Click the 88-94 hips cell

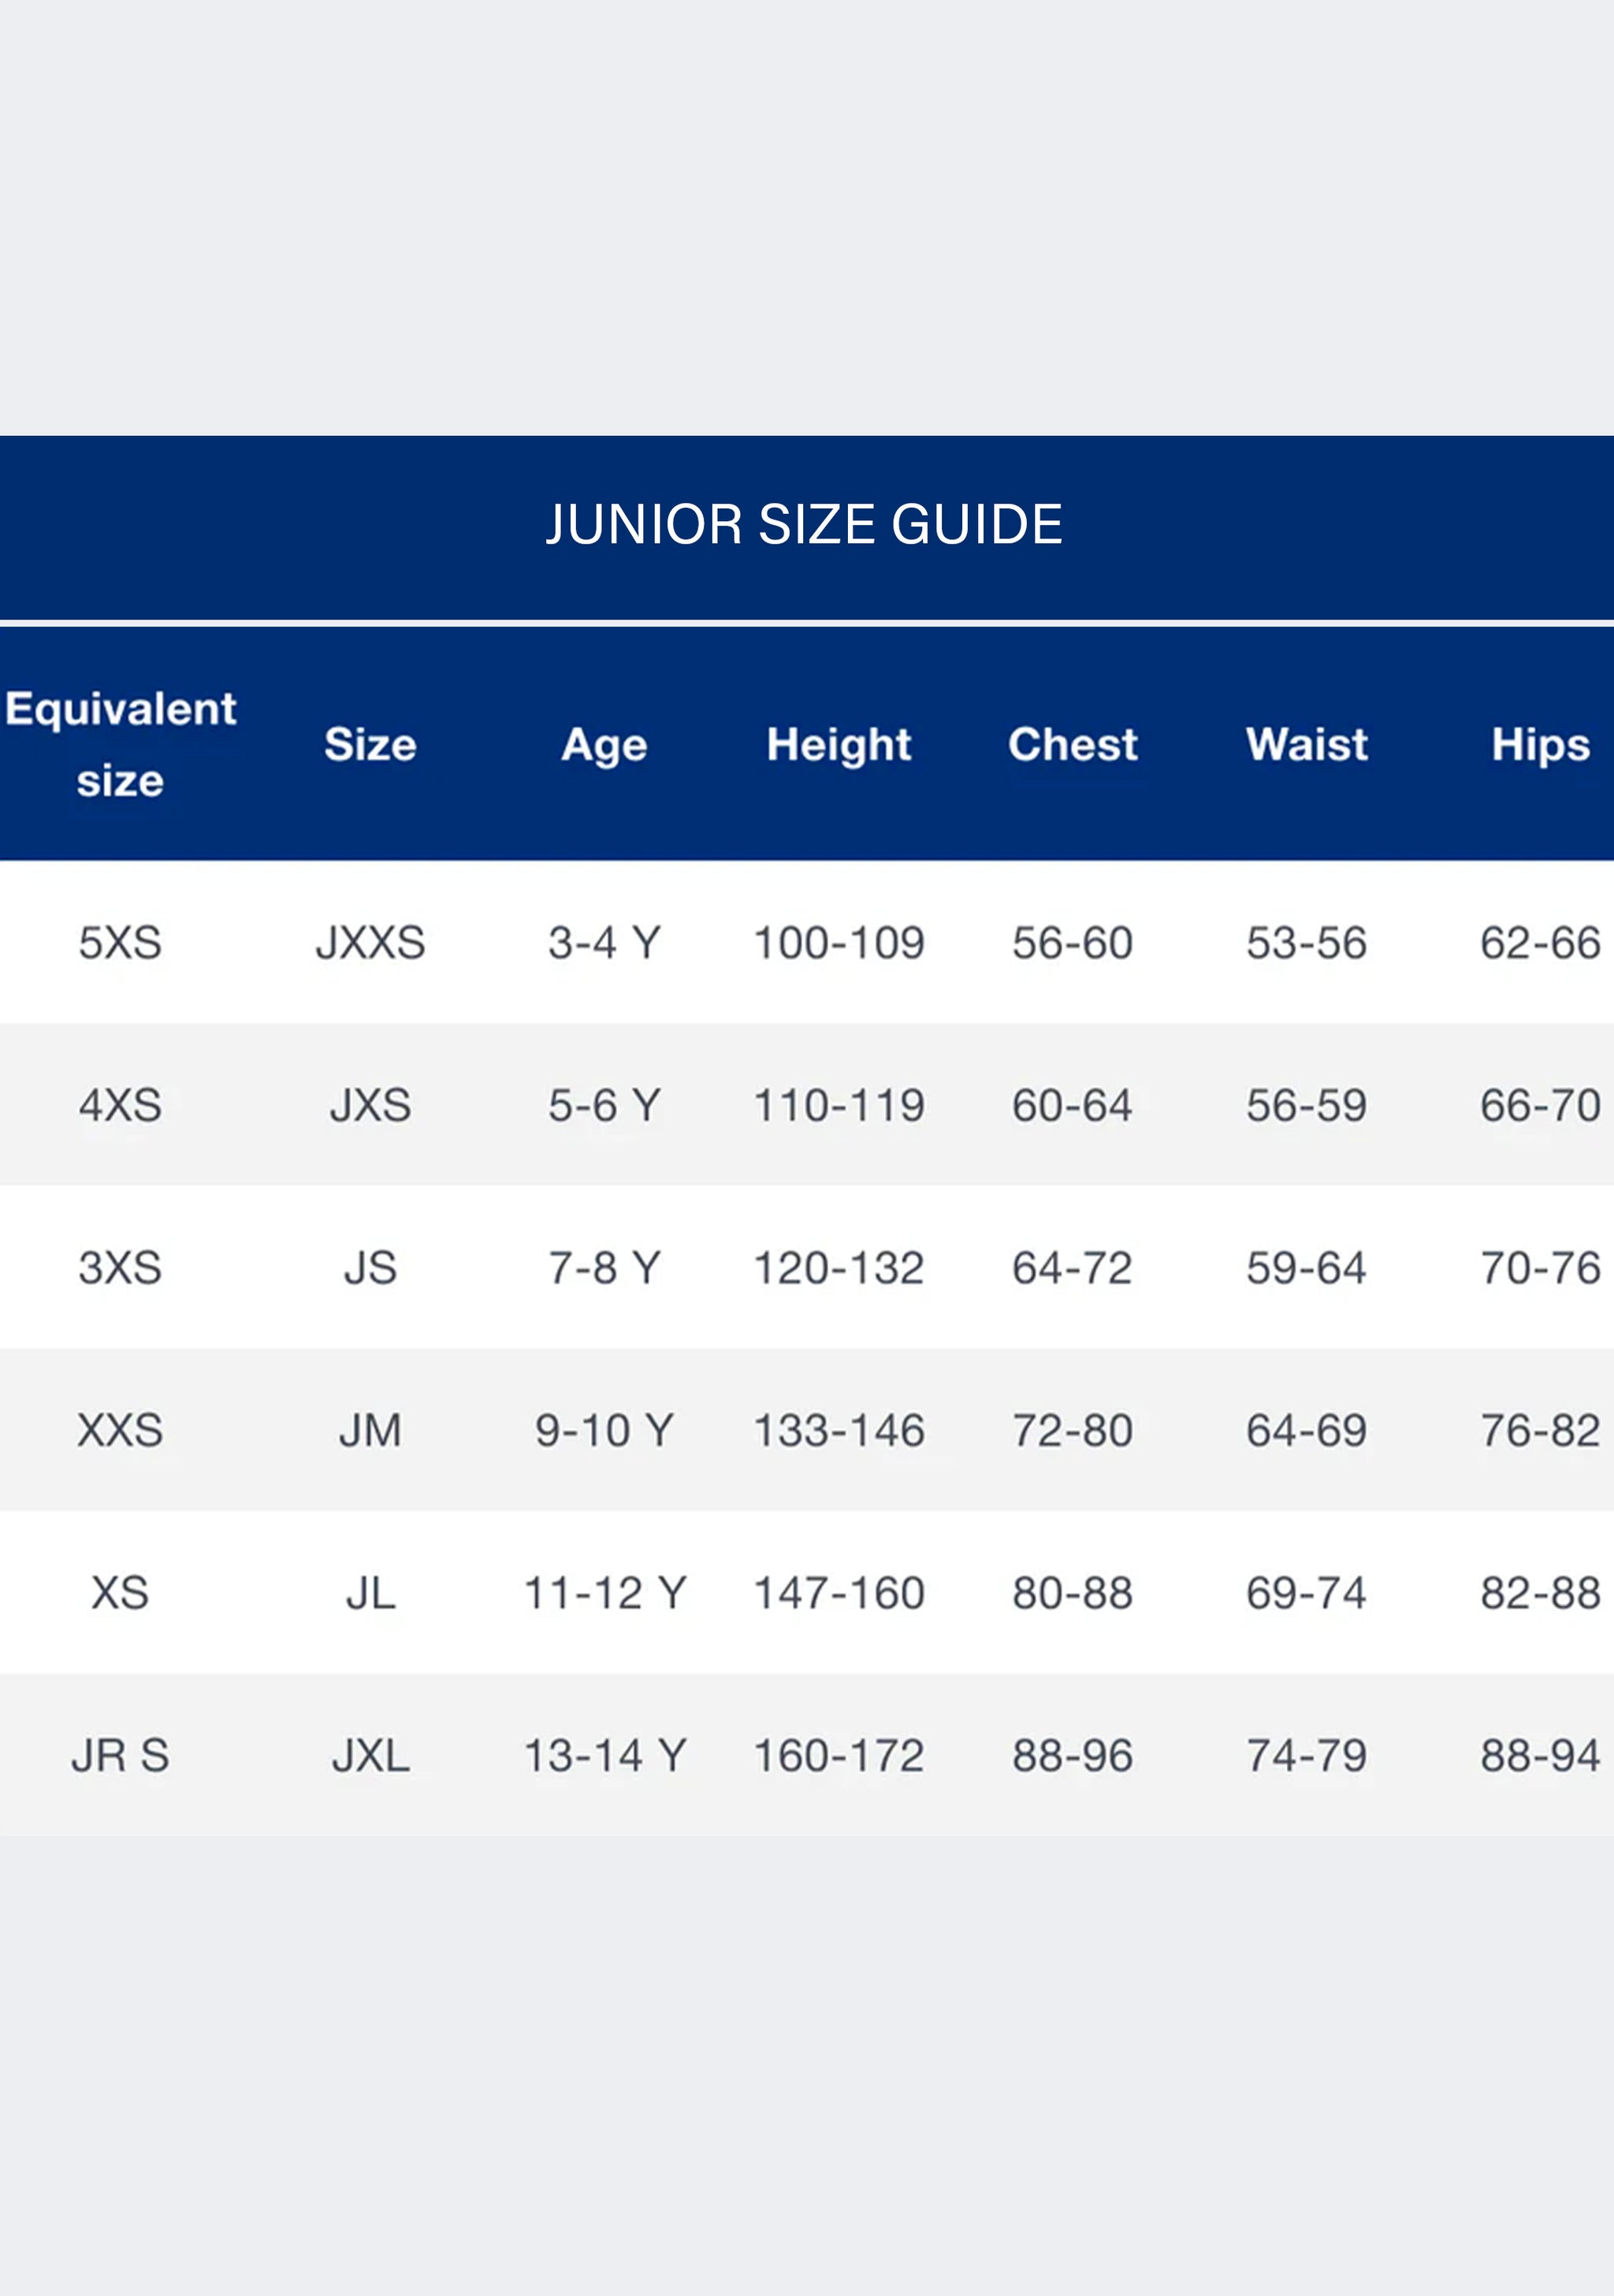tap(1541, 1756)
